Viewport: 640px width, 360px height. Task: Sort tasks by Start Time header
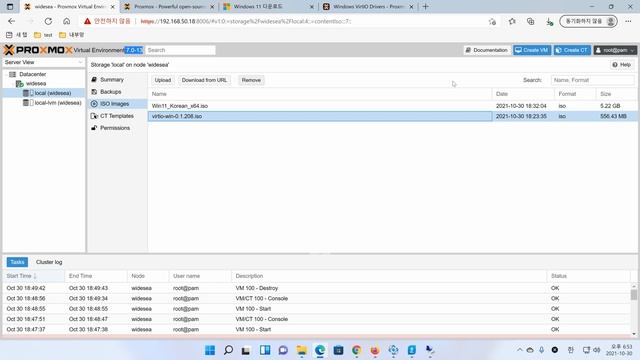click(x=33, y=276)
